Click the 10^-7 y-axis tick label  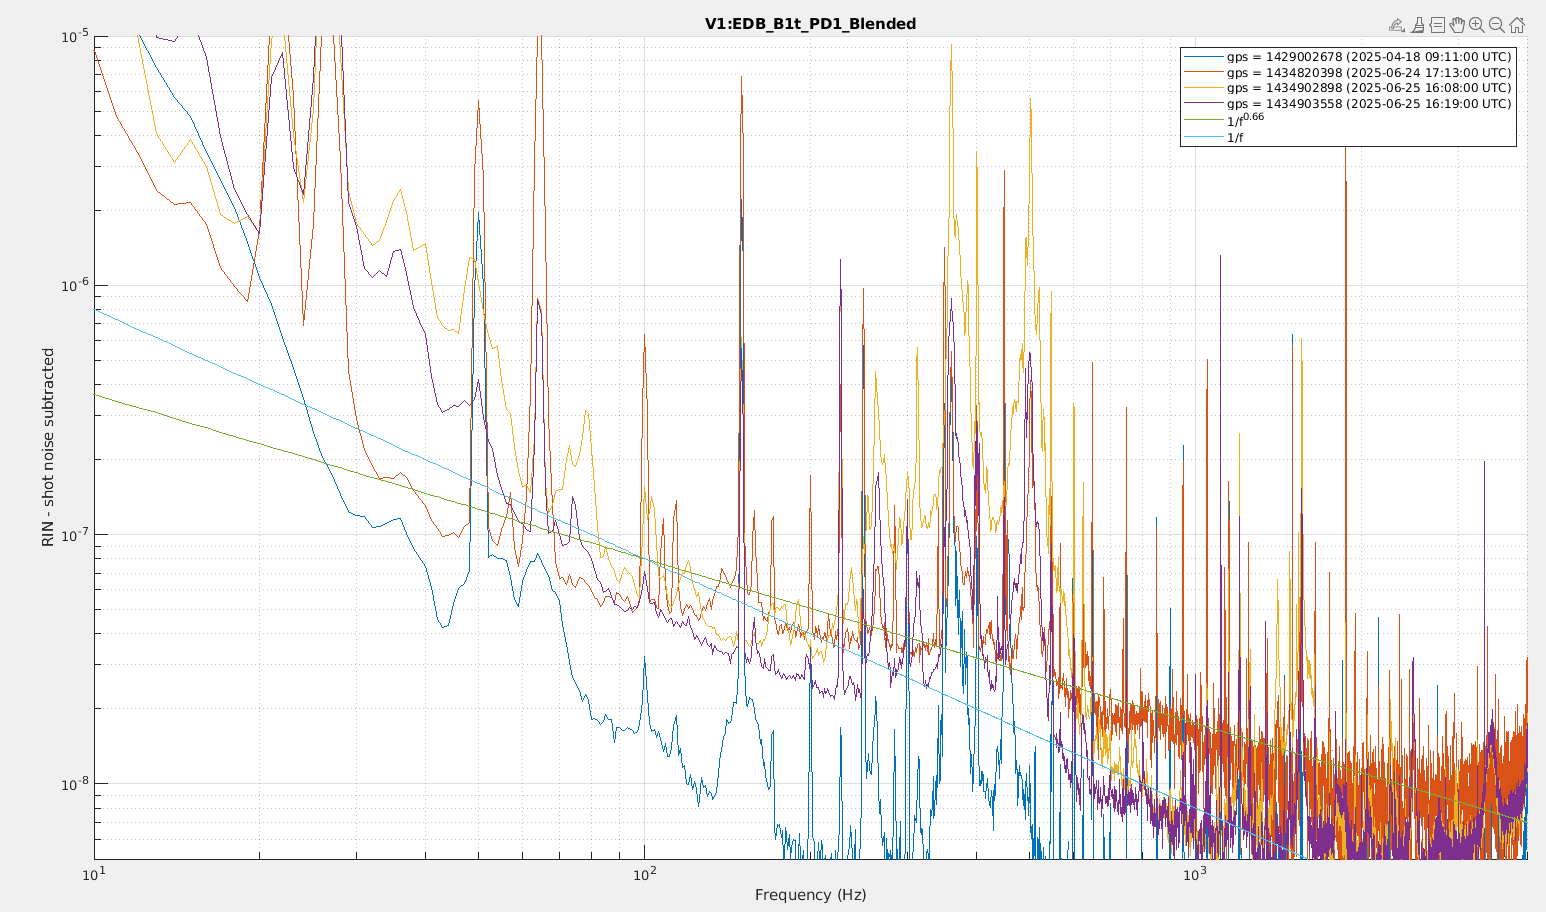pos(76,535)
